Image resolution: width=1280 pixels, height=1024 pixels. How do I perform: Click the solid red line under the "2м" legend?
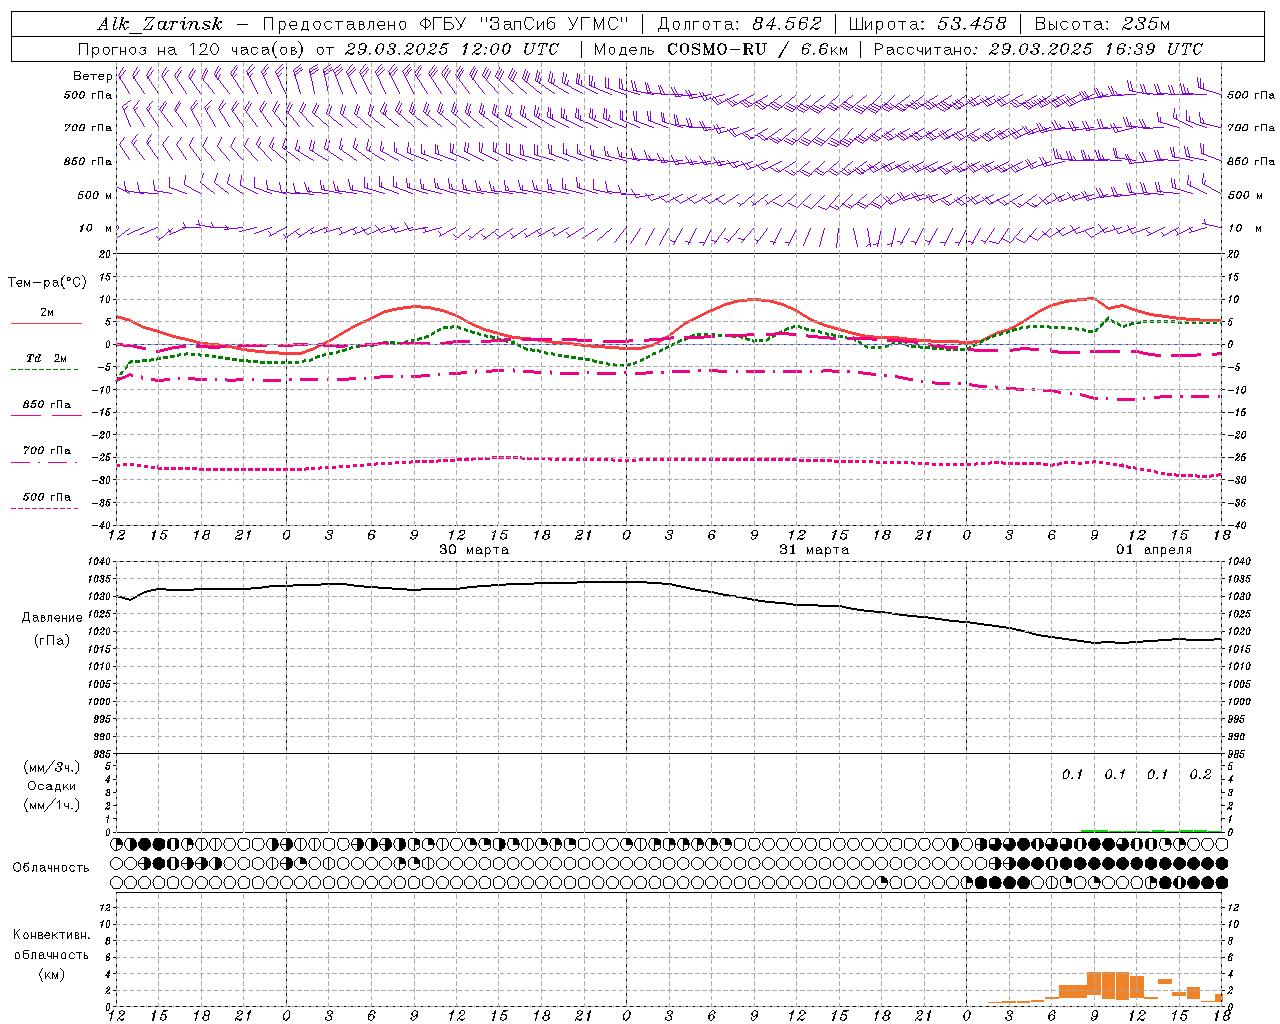pos(46,323)
